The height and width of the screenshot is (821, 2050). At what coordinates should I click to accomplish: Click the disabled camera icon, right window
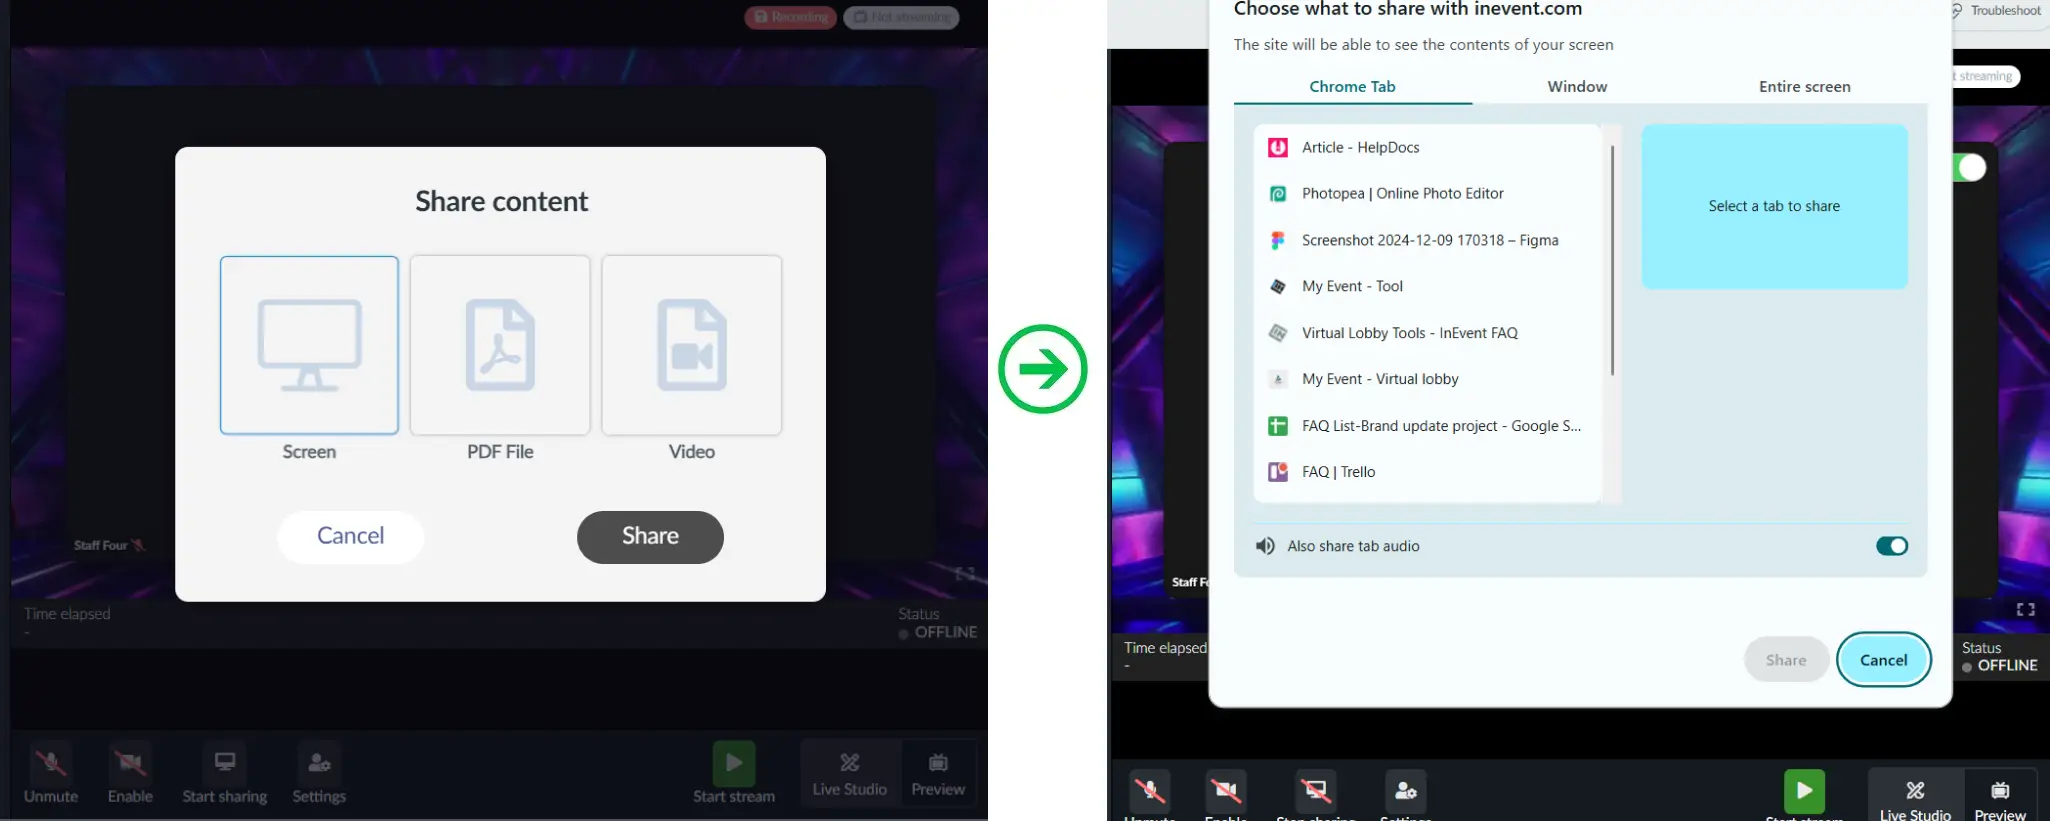pos(1226,791)
